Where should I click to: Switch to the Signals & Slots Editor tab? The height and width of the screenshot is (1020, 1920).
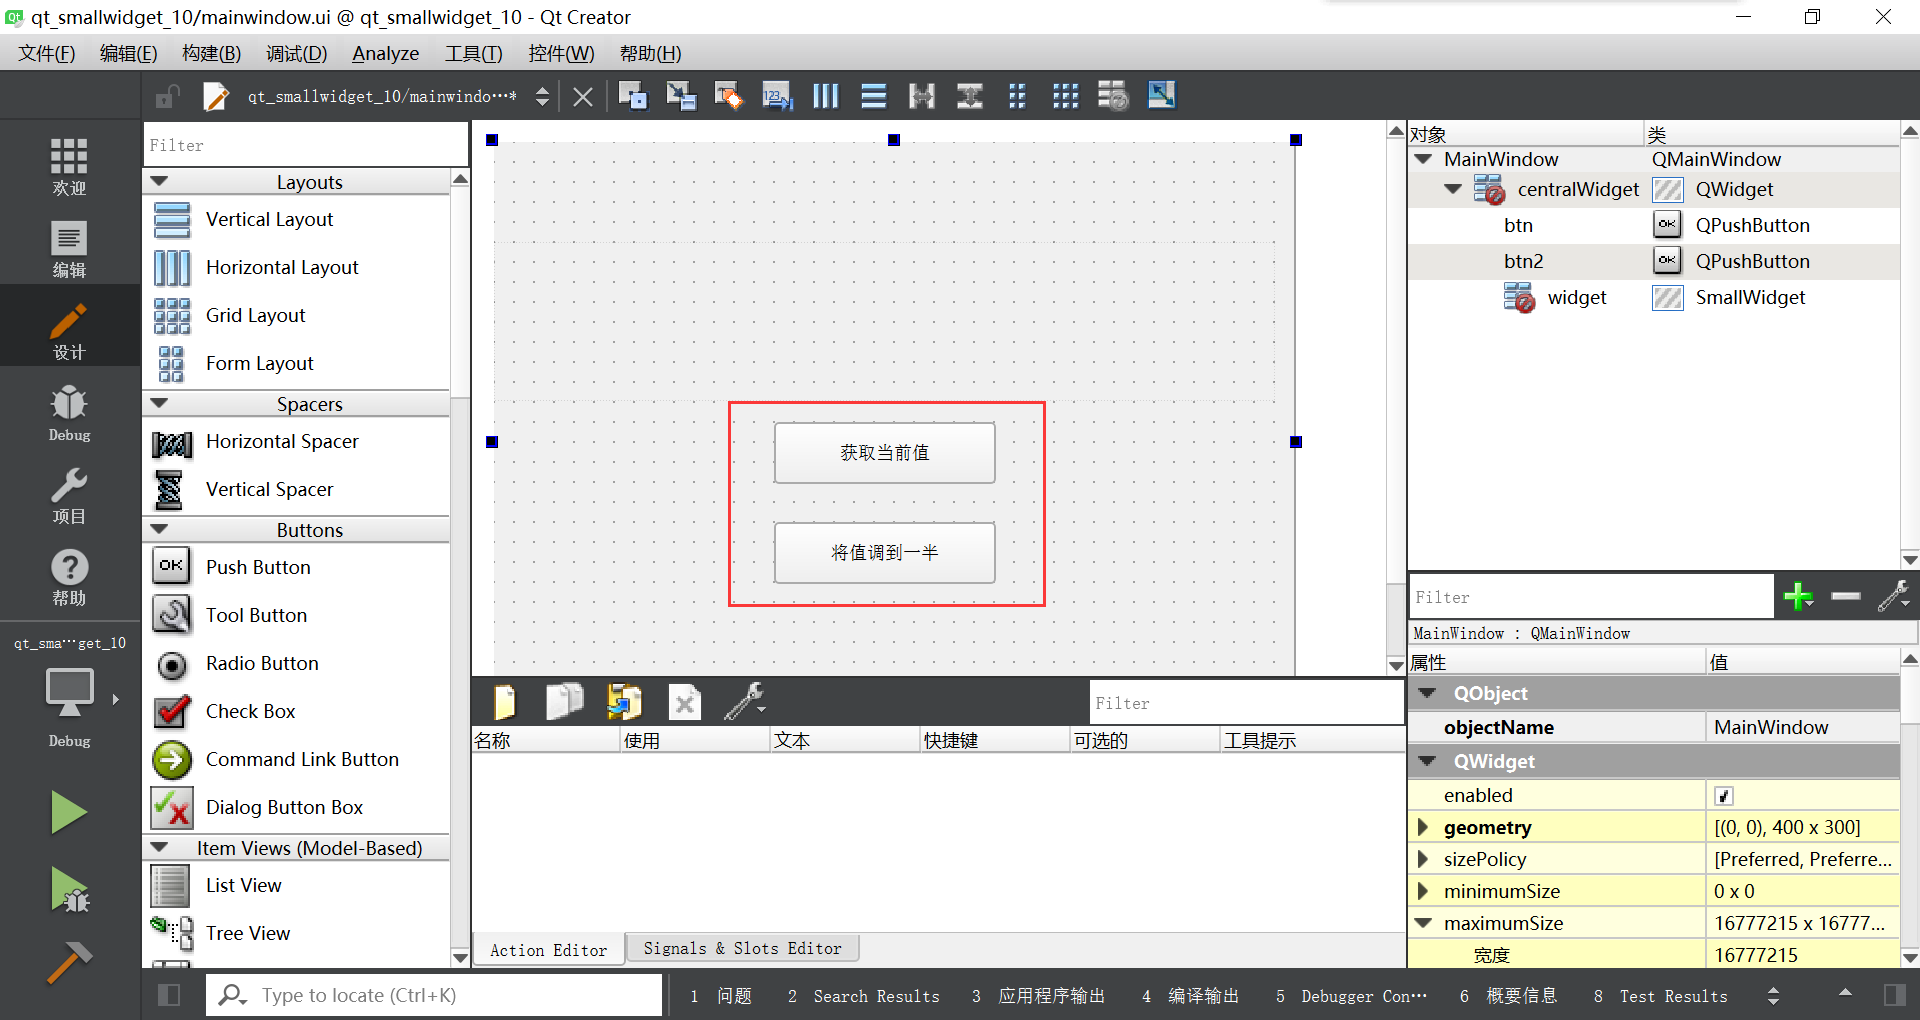point(742,948)
